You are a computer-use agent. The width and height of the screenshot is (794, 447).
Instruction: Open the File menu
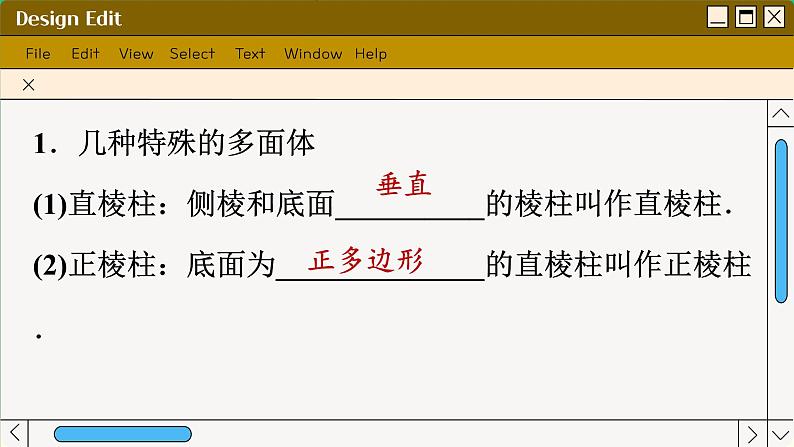[38, 54]
